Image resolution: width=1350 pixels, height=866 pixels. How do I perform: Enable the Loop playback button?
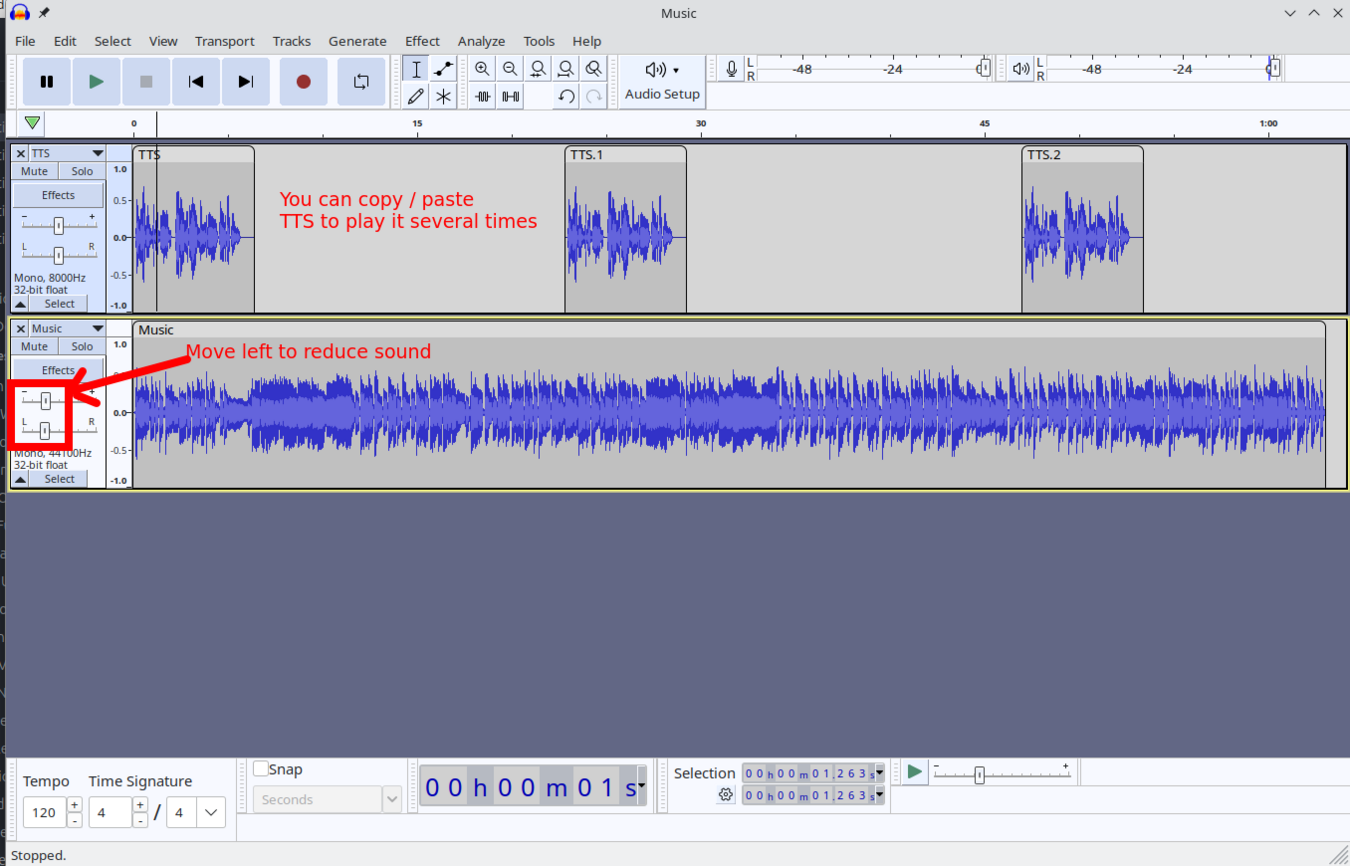tap(361, 82)
